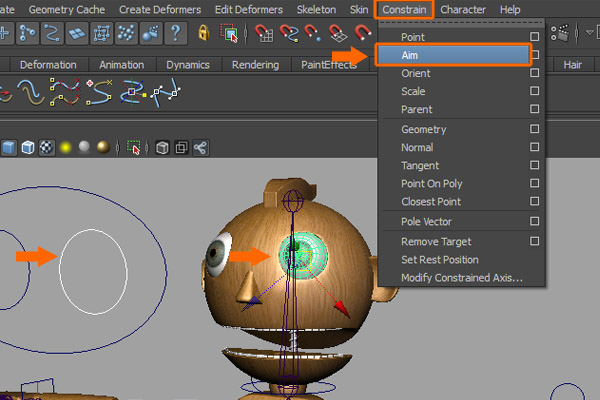Click the wireframe cube icon in panel toolbar
The height and width of the screenshot is (400, 600).
point(163,148)
